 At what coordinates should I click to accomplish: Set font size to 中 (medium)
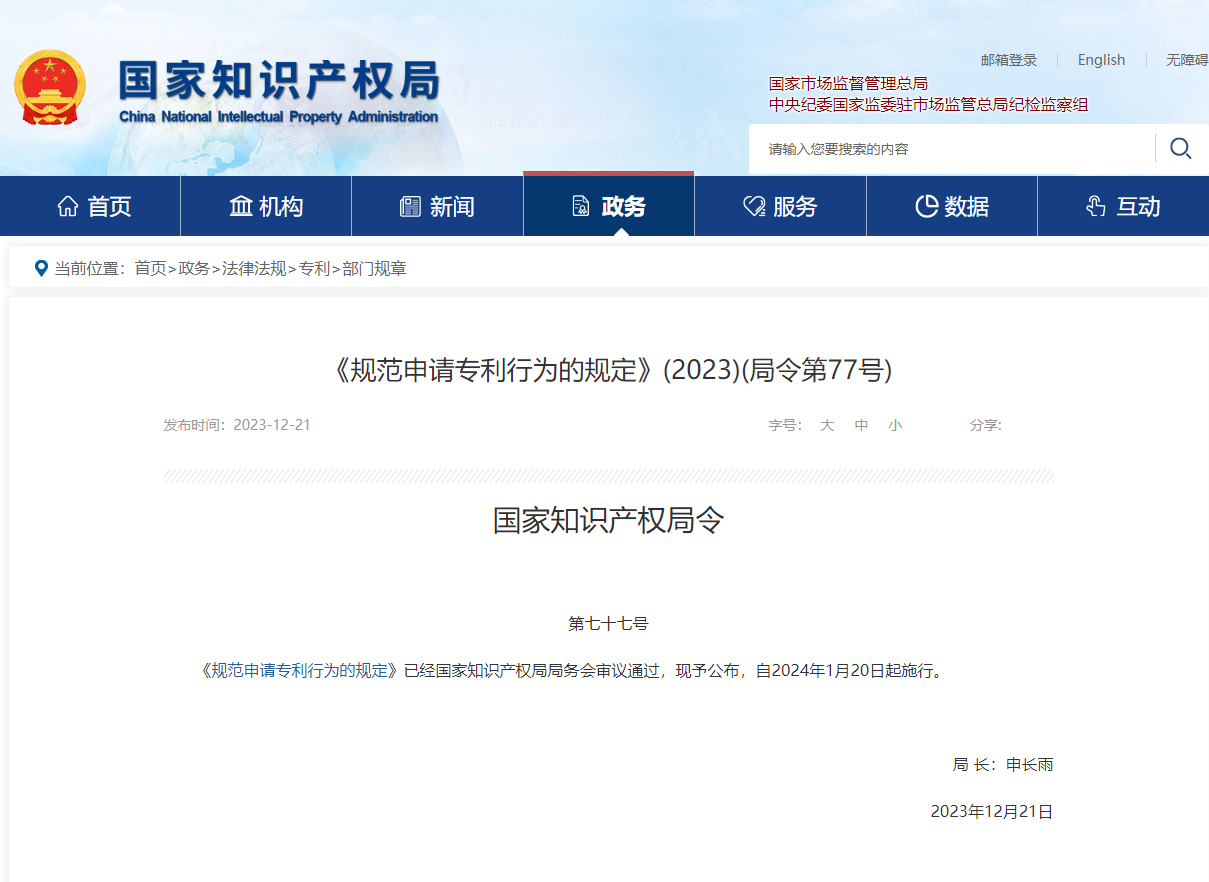(x=861, y=425)
